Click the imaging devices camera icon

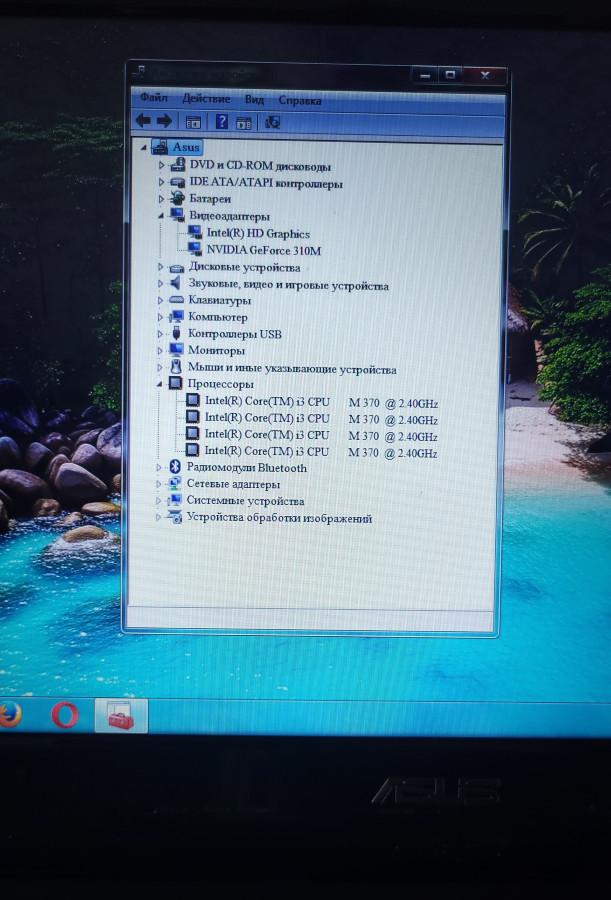[174, 517]
